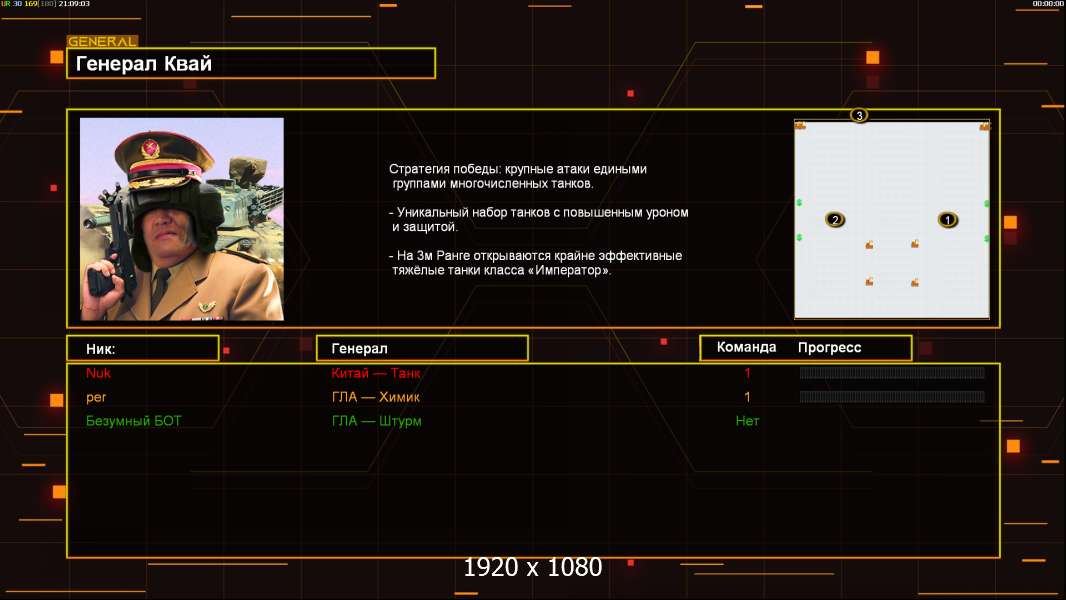Click the '1920 x 1080' resolution text
Viewport: 1066px width, 600px height.
click(533, 567)
